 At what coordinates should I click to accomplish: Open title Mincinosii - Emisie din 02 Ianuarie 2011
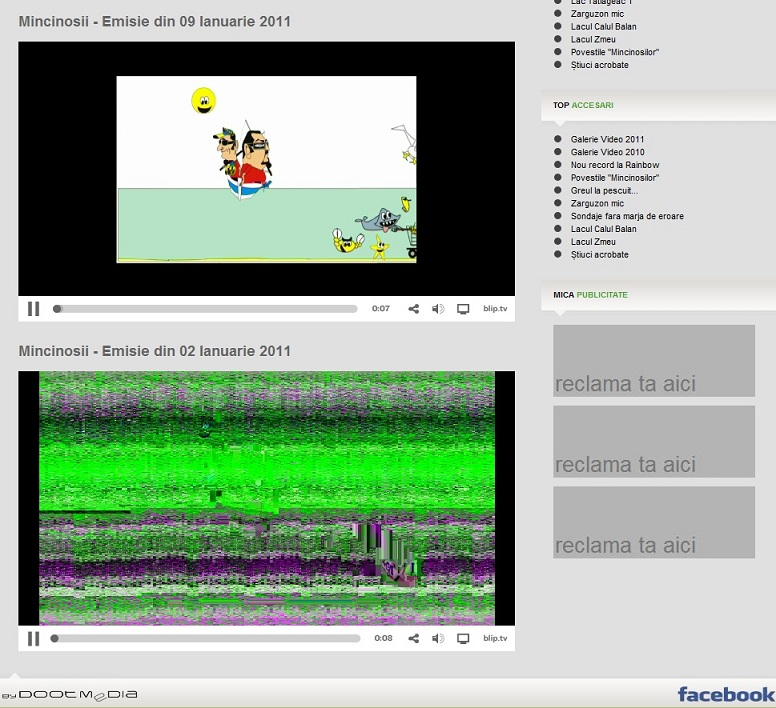154,351
